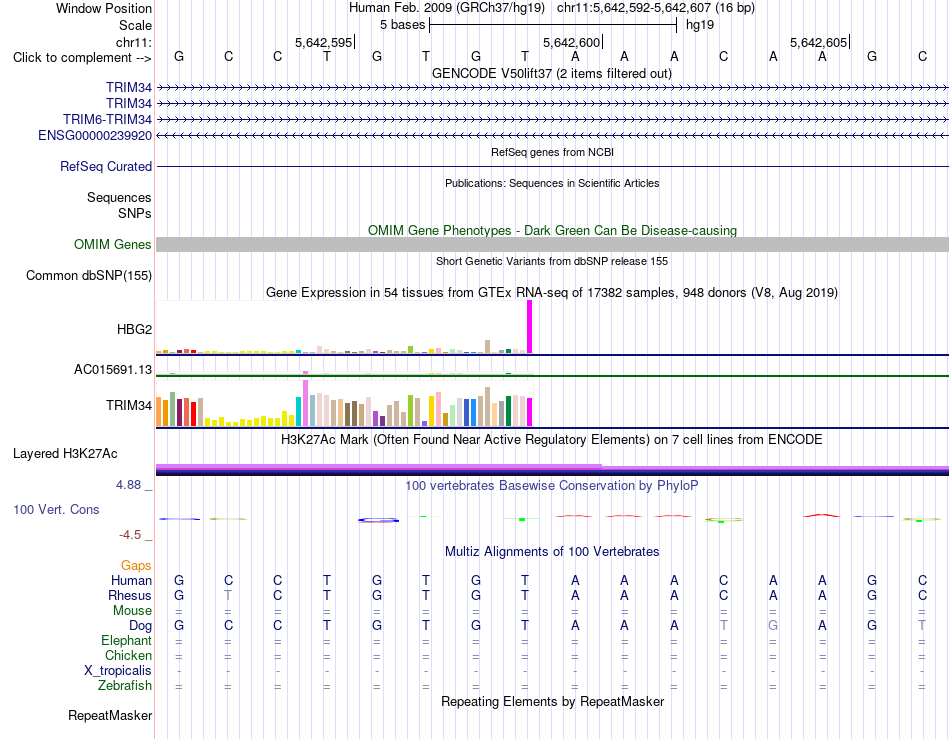This screenshot has width=950, height=739.
Task: Click the OMIM Genes track label
Action: coord(112,245)
